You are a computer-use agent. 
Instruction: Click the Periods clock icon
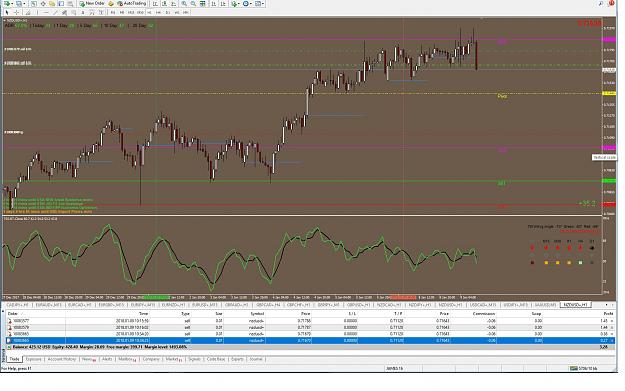[246, 4]
